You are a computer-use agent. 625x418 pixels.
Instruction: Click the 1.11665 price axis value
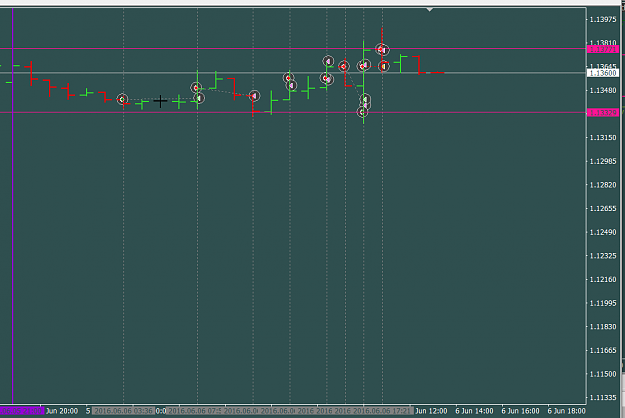[603, 351]
